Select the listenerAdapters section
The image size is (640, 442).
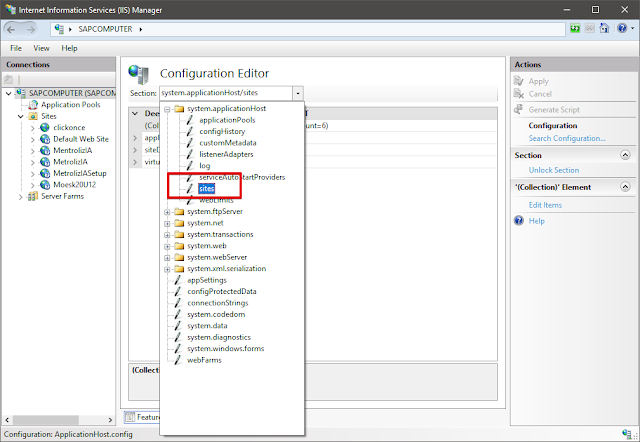coord(226,154)
